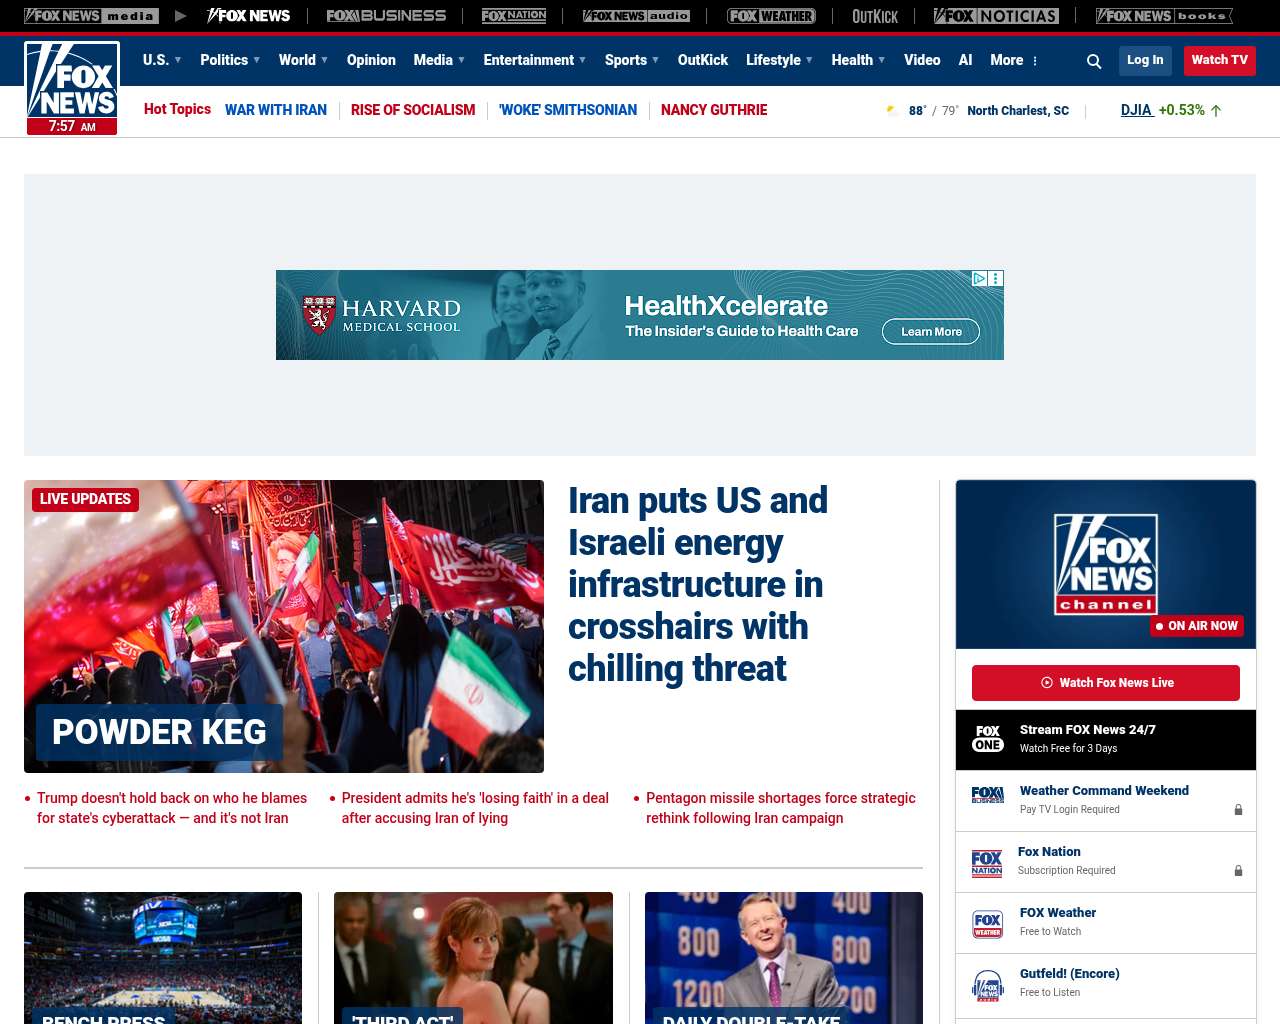The height and width of the screenshot is (1024, 1280).
Task: Open the Opinion section
Action: (x=371, y=60)
